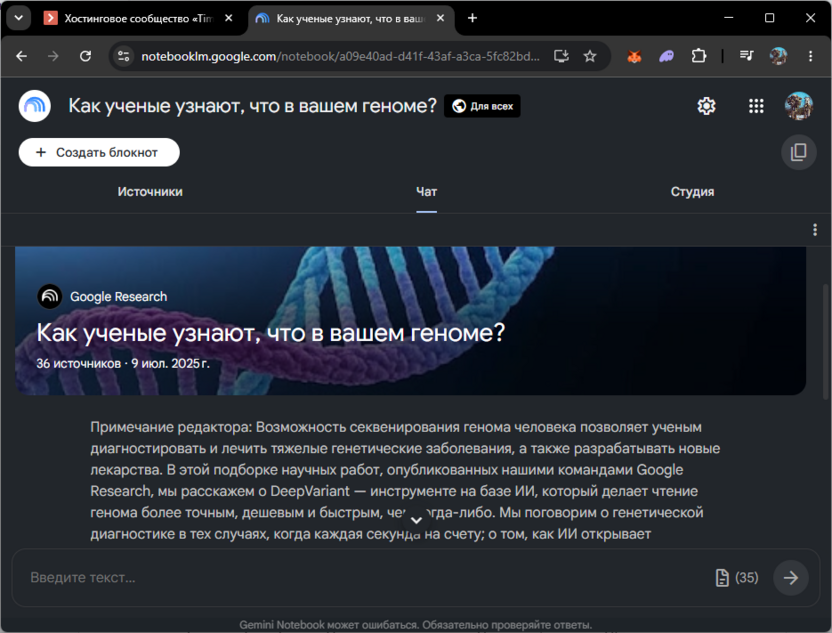This screenshot has width=832, height=633.
Task: Click the Примечание редактора paragraph text
Action: pyautogui.click(x=406, y=480)
